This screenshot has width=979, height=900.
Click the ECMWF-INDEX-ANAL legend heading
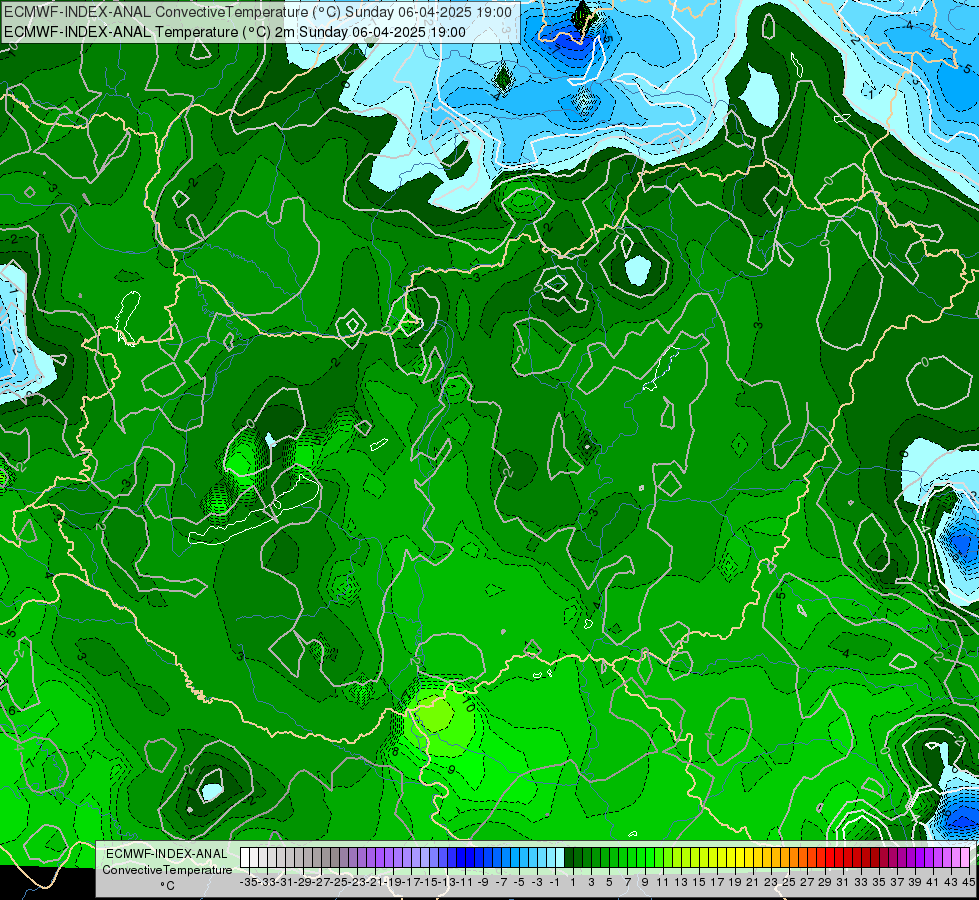click(x=166, y=853)
